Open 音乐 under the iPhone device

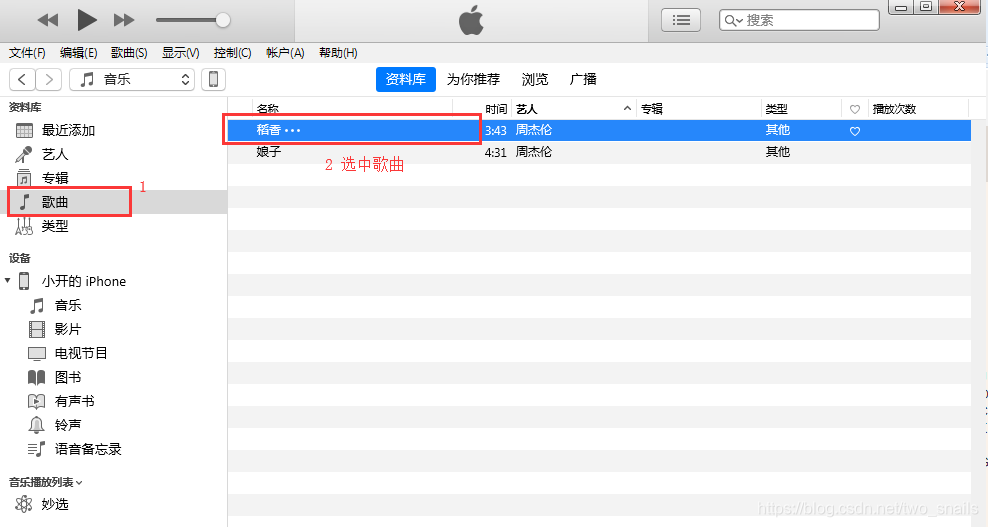click(68, 306)
